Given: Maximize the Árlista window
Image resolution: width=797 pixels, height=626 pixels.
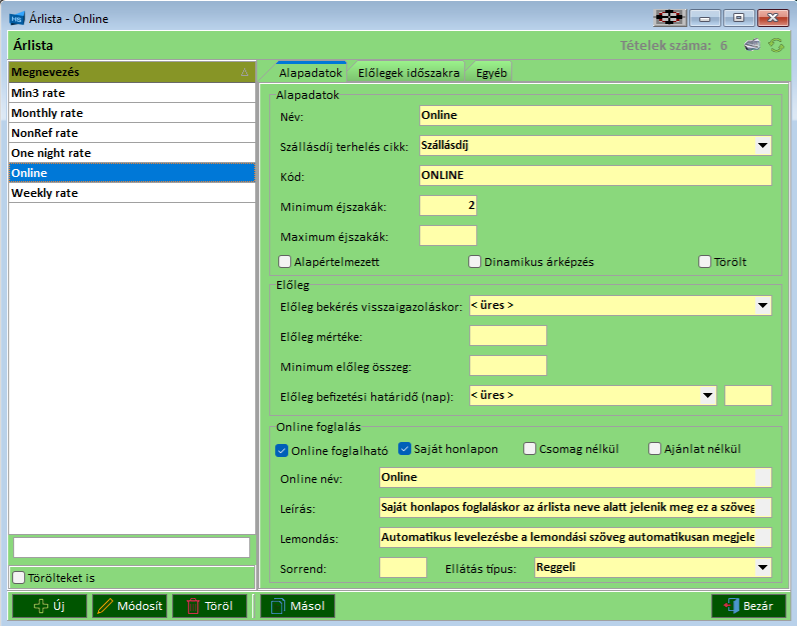Looking at the screenshot, I should click(739, 18).
